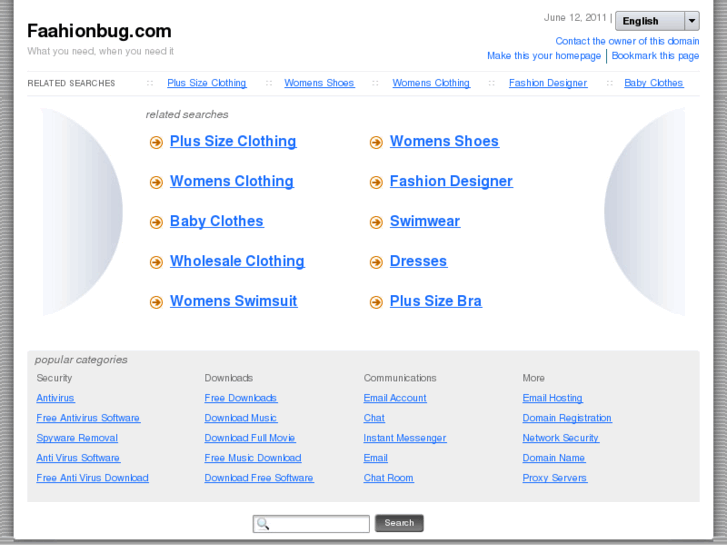Screen dimensions: 727x545
Task: Open the Plus Size Bra link
Action: pos(436,301)
